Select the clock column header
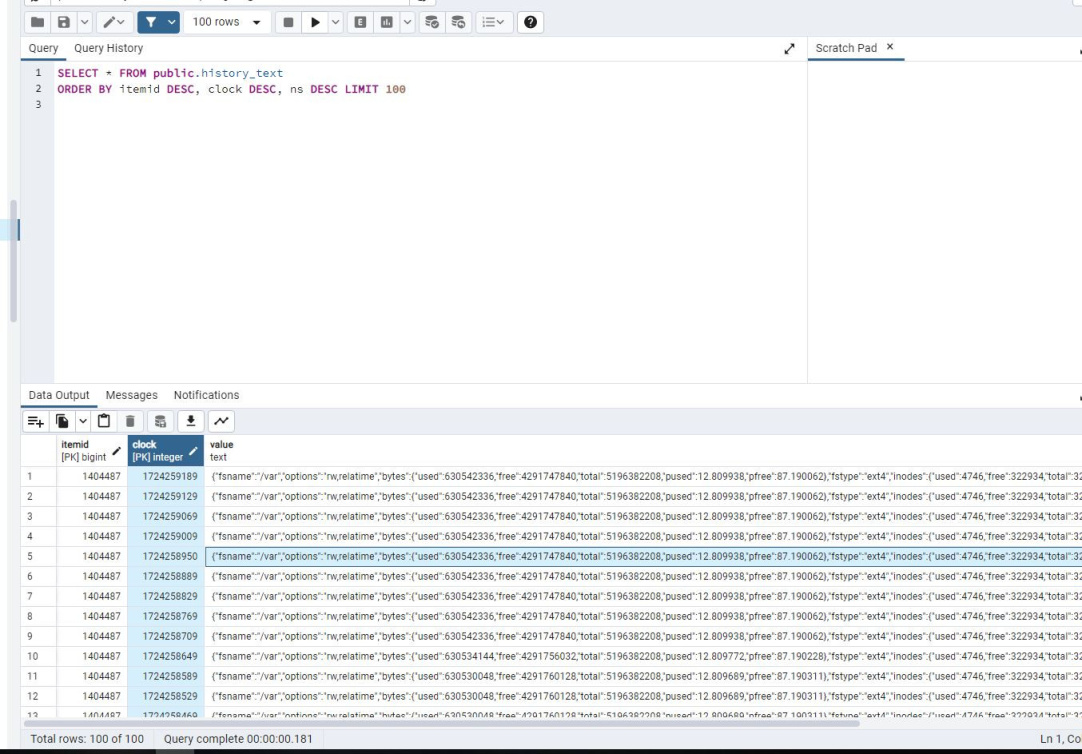Screen dimensions: 1082x754 click(157, 450)
